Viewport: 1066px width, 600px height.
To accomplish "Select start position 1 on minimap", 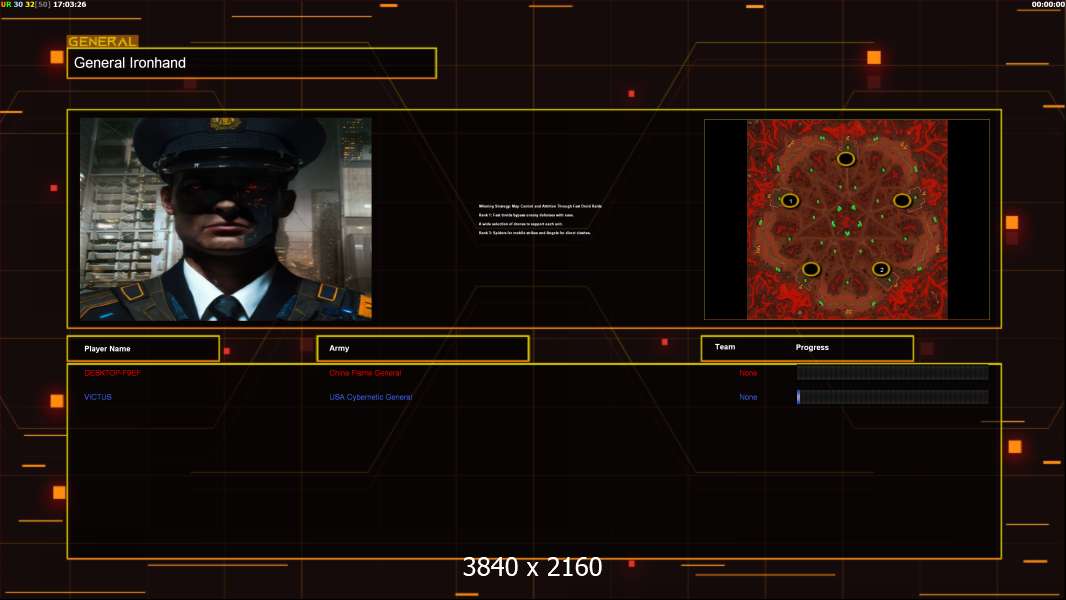I will tap(789, 200).
